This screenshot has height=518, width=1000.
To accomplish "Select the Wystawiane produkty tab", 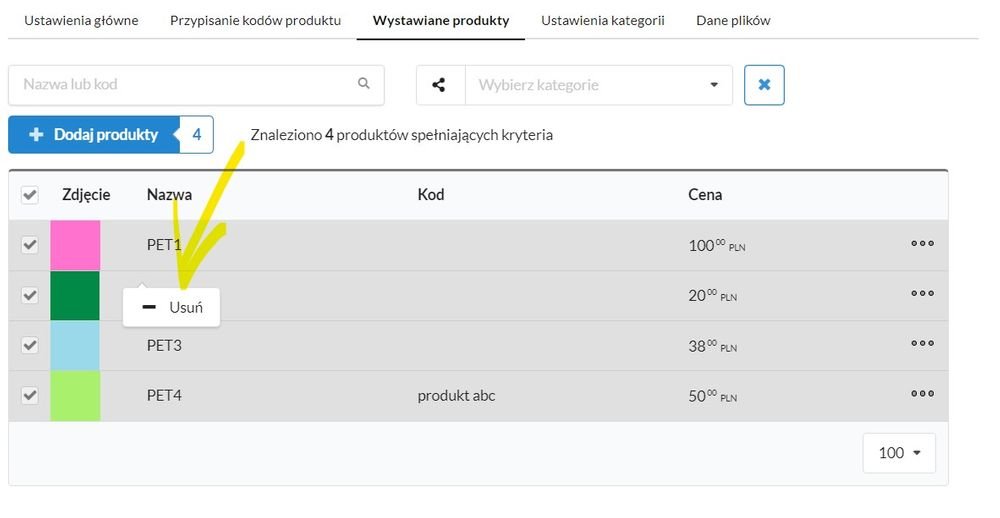I will click(441, 20).
